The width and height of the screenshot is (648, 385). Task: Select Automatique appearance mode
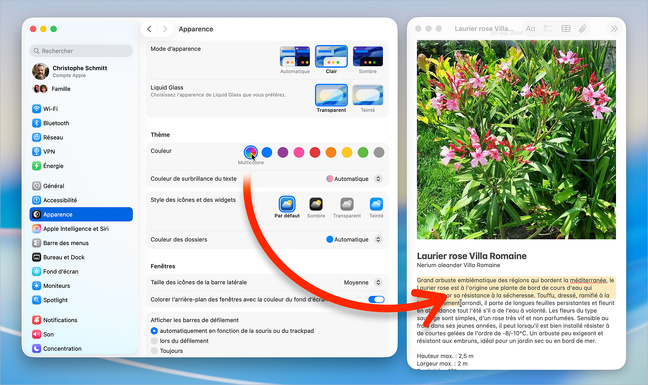tap(295, 59)
